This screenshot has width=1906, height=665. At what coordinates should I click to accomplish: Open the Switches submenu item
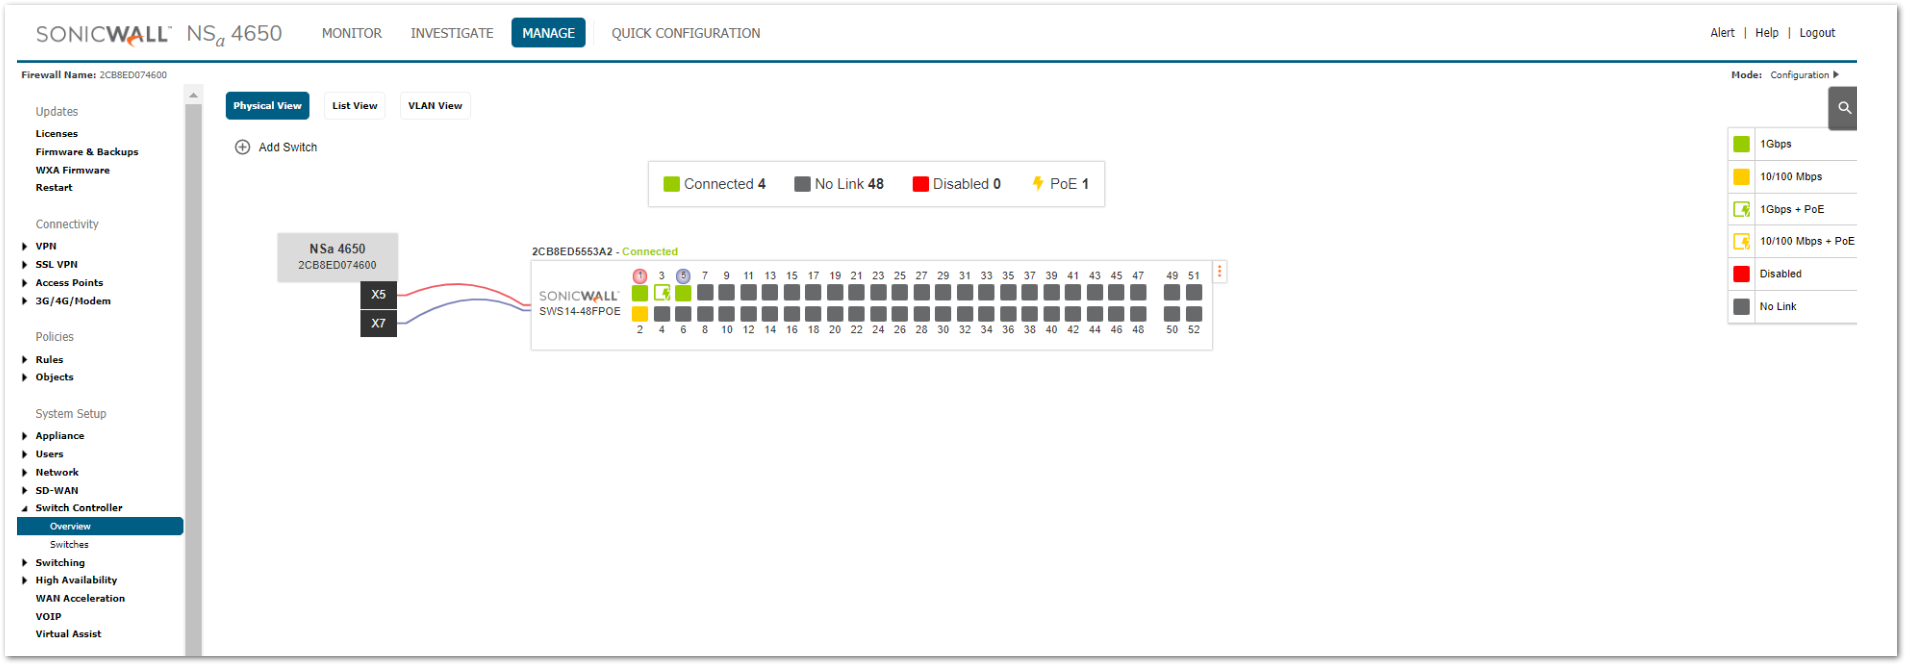tap(69, 545)
